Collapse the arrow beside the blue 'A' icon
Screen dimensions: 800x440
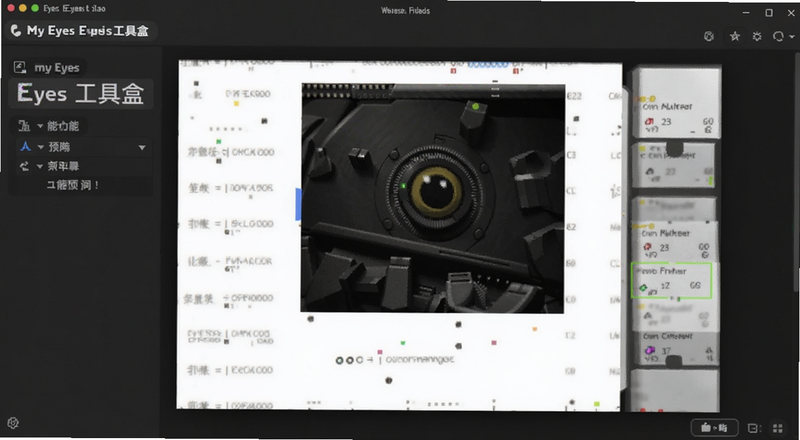point(40,147)
